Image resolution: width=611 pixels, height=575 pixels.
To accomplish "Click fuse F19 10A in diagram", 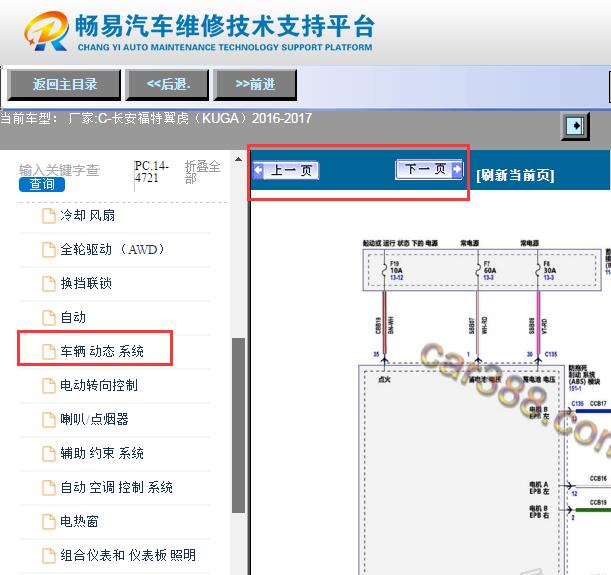I will click(x=393, y=270).
